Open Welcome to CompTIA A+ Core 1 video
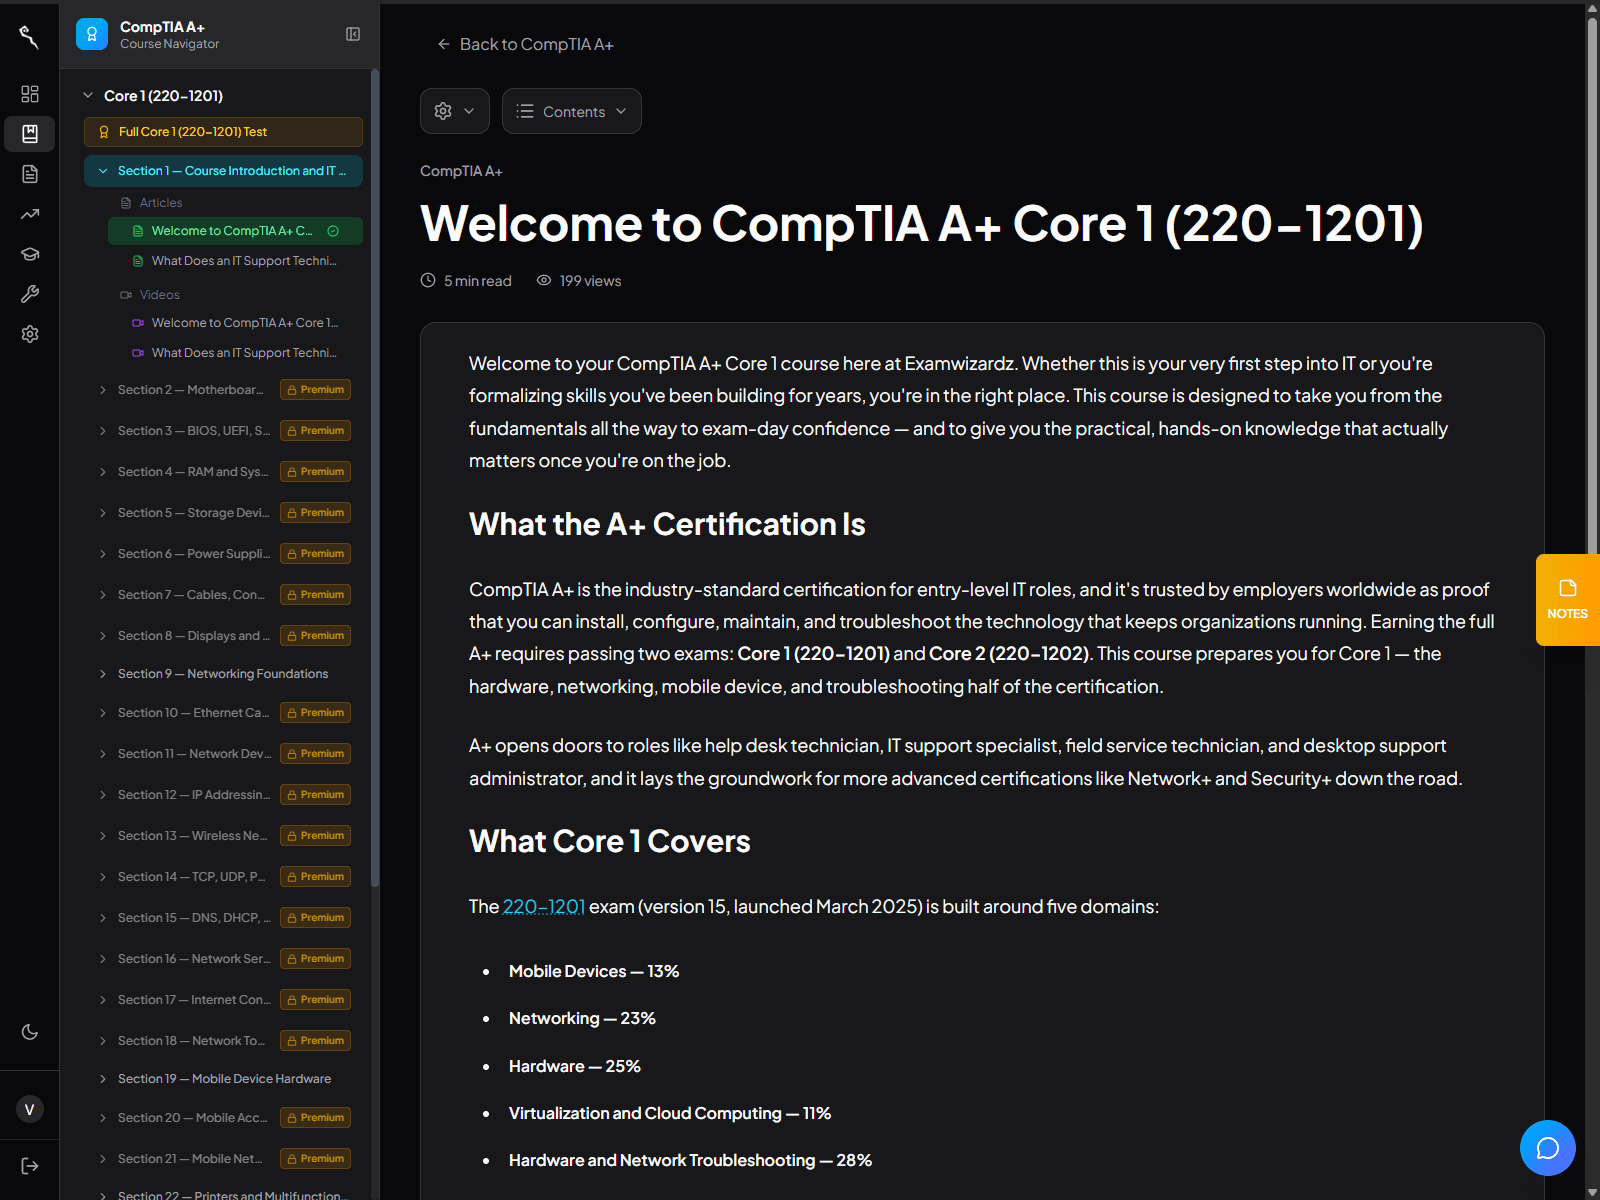Screen dimensions: 1600x1200 point(235,323)
